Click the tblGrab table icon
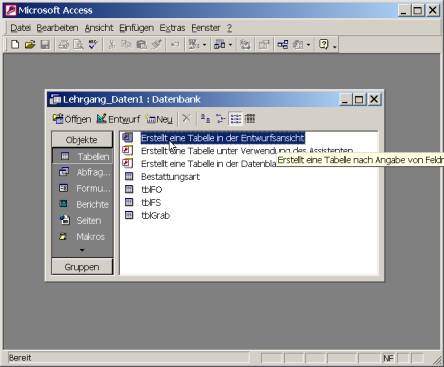444x367 pixels. (129, 215)
